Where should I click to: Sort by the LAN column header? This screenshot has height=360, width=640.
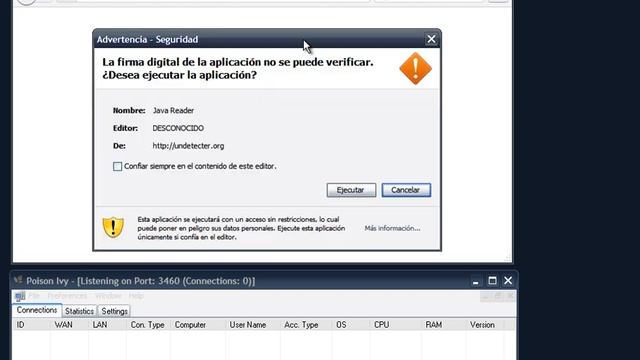pos(107,325)
